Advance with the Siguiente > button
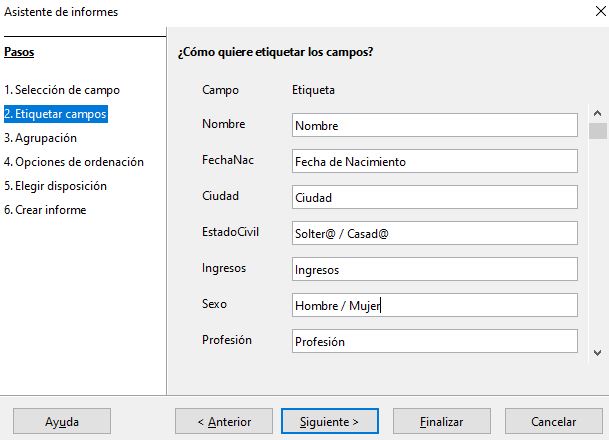609x440 pixels. (330, 421)
